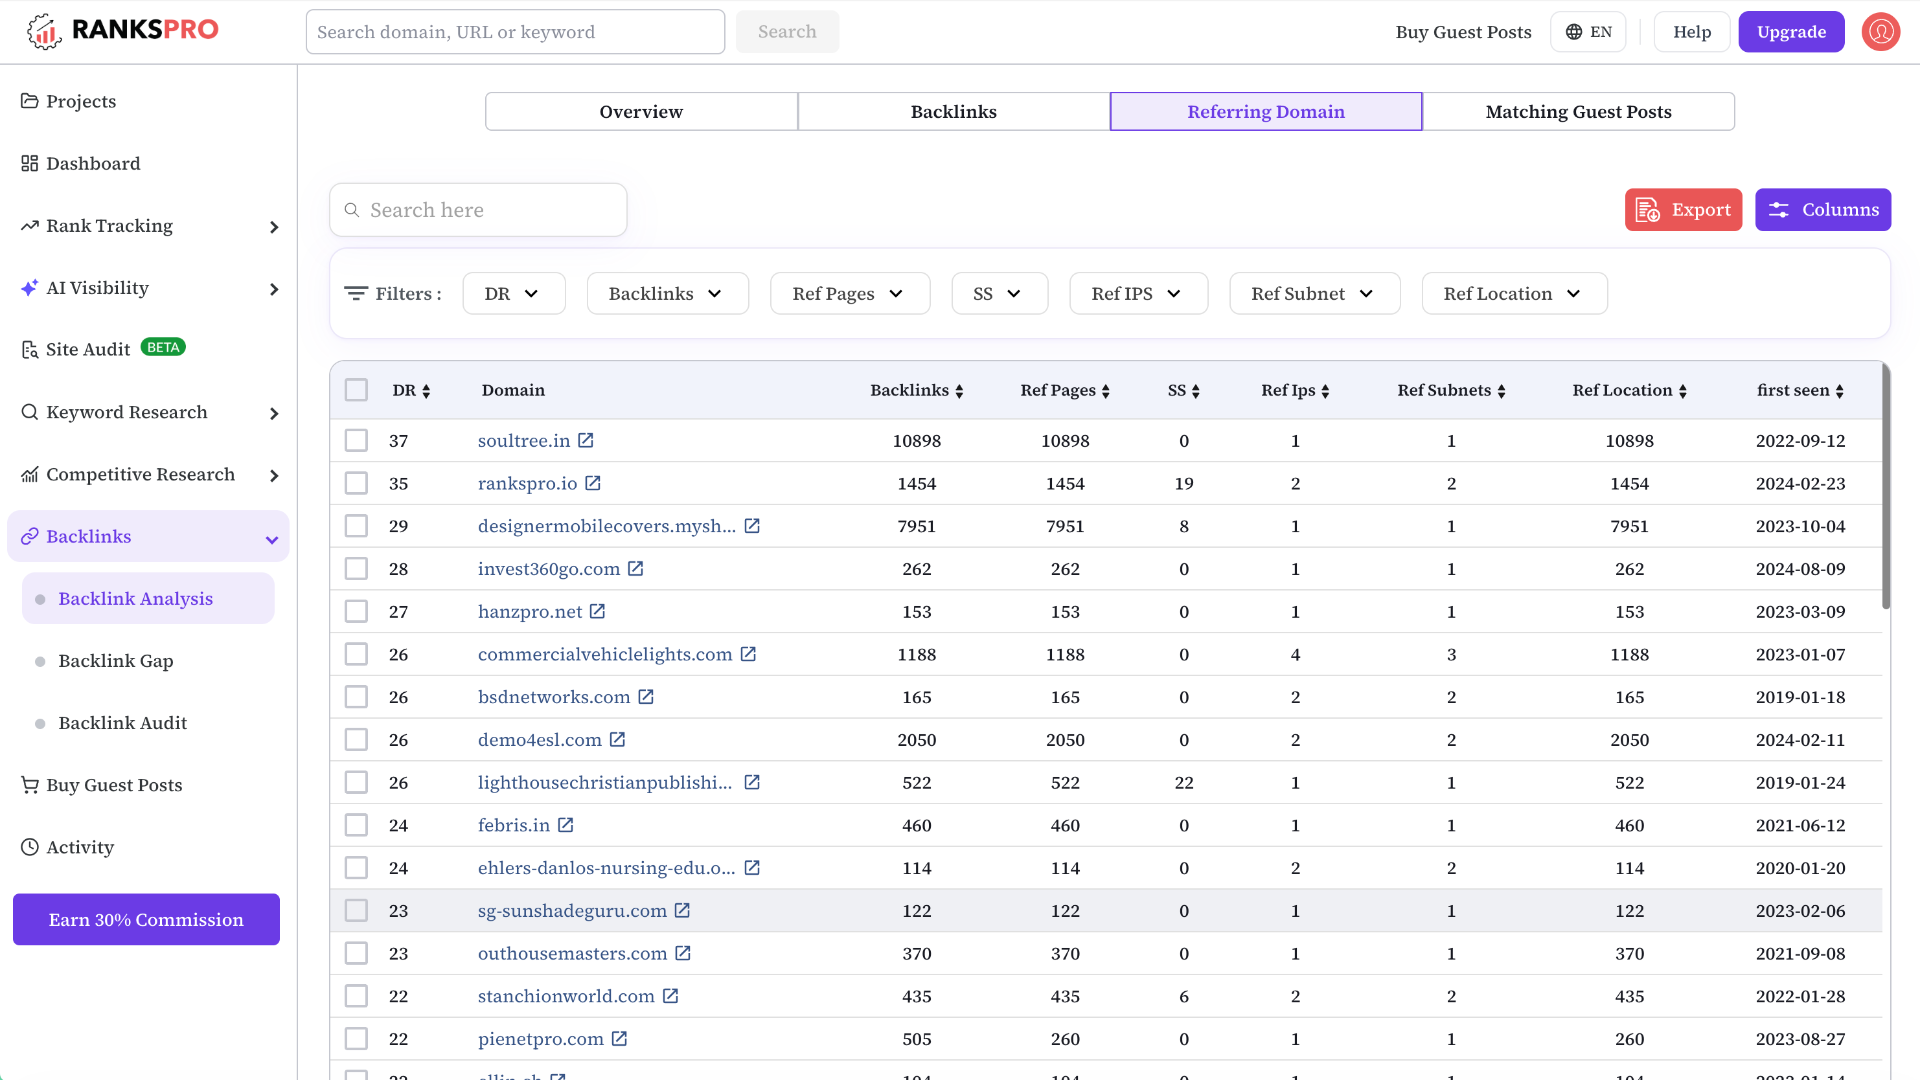
Task: Open external link icon for commercialvehiclelights.com
Action: coord(748,654)
